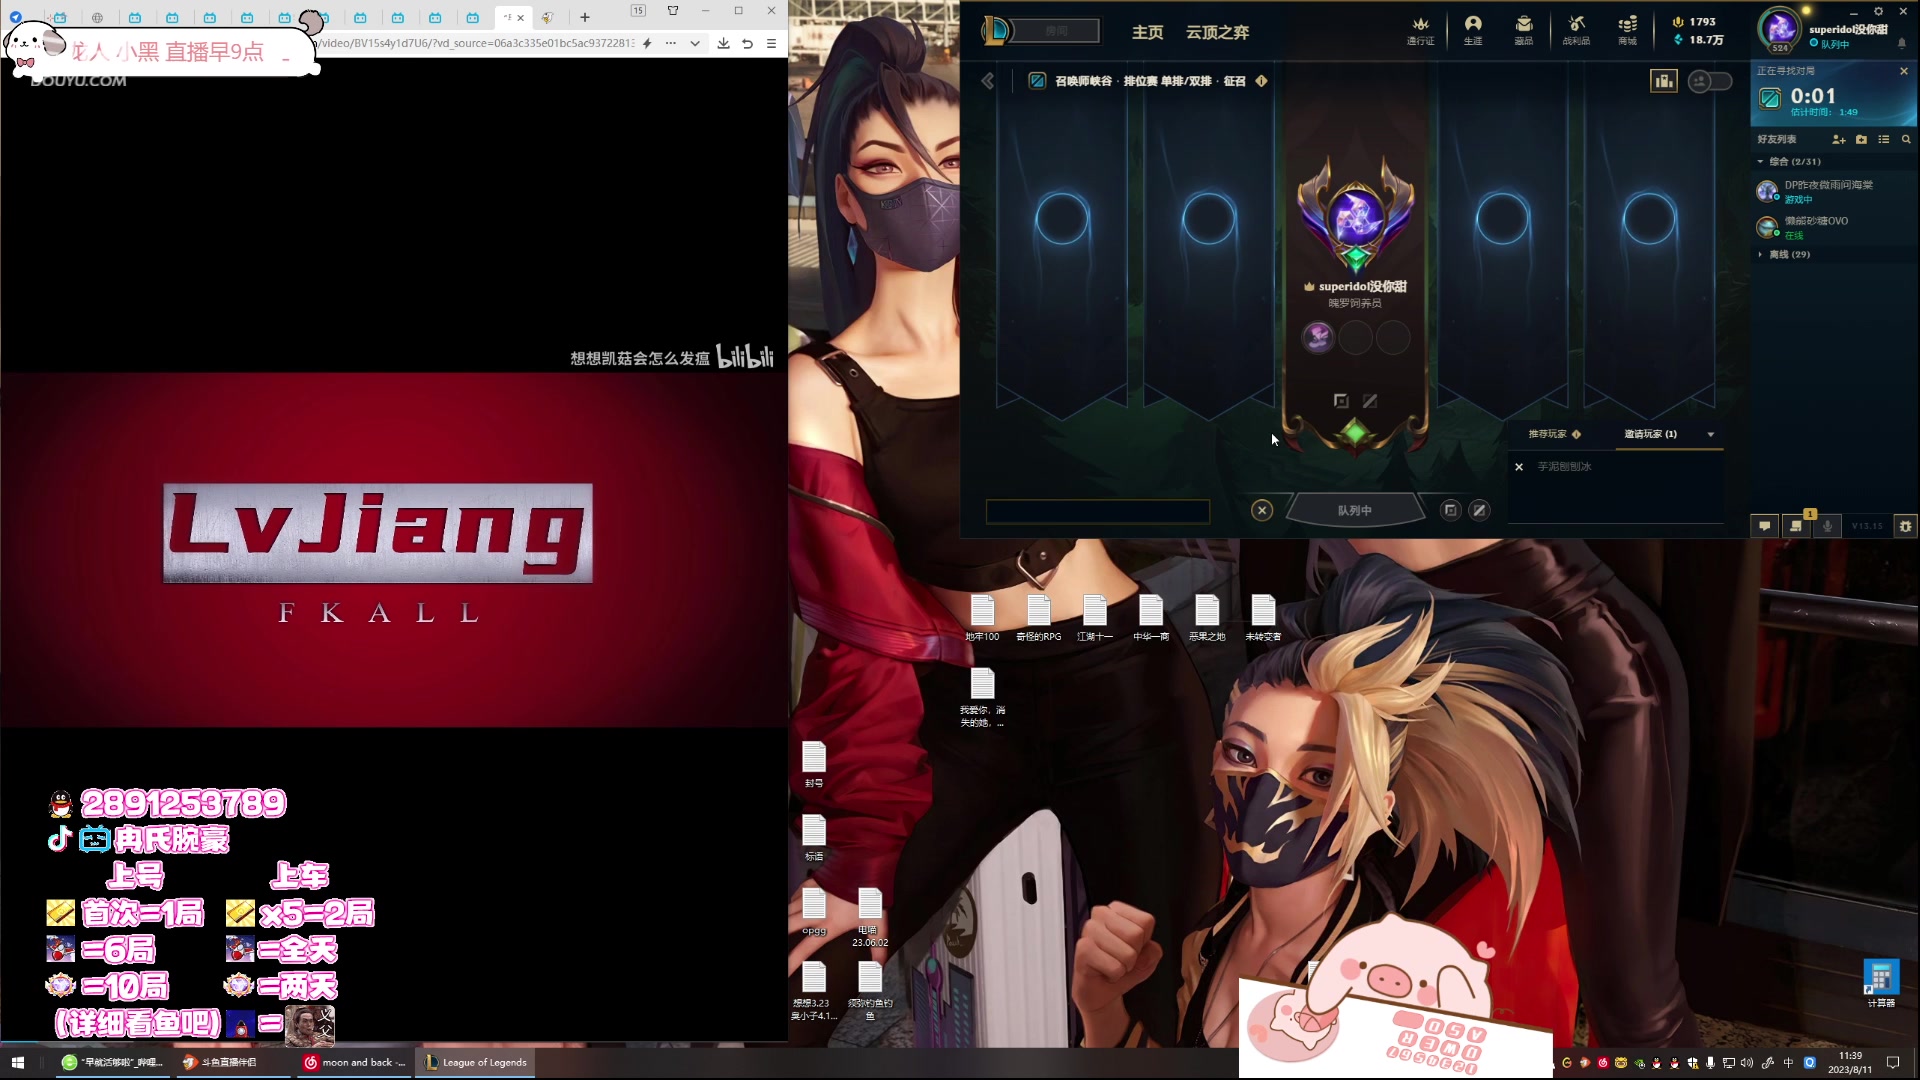Open the Windows notification center
1920x1080 pixels.
pyautogui.click(x=1893, y=1062)
